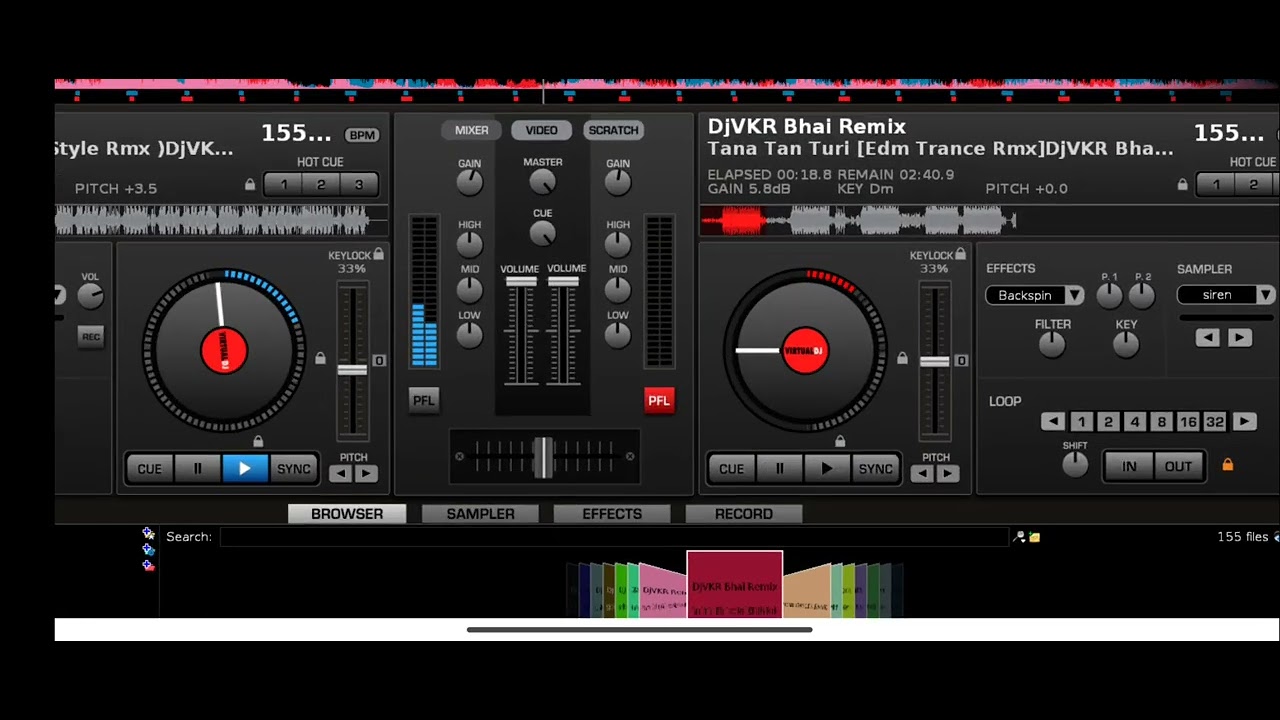Switch to the SCRATCH panel

click(613, 130)
